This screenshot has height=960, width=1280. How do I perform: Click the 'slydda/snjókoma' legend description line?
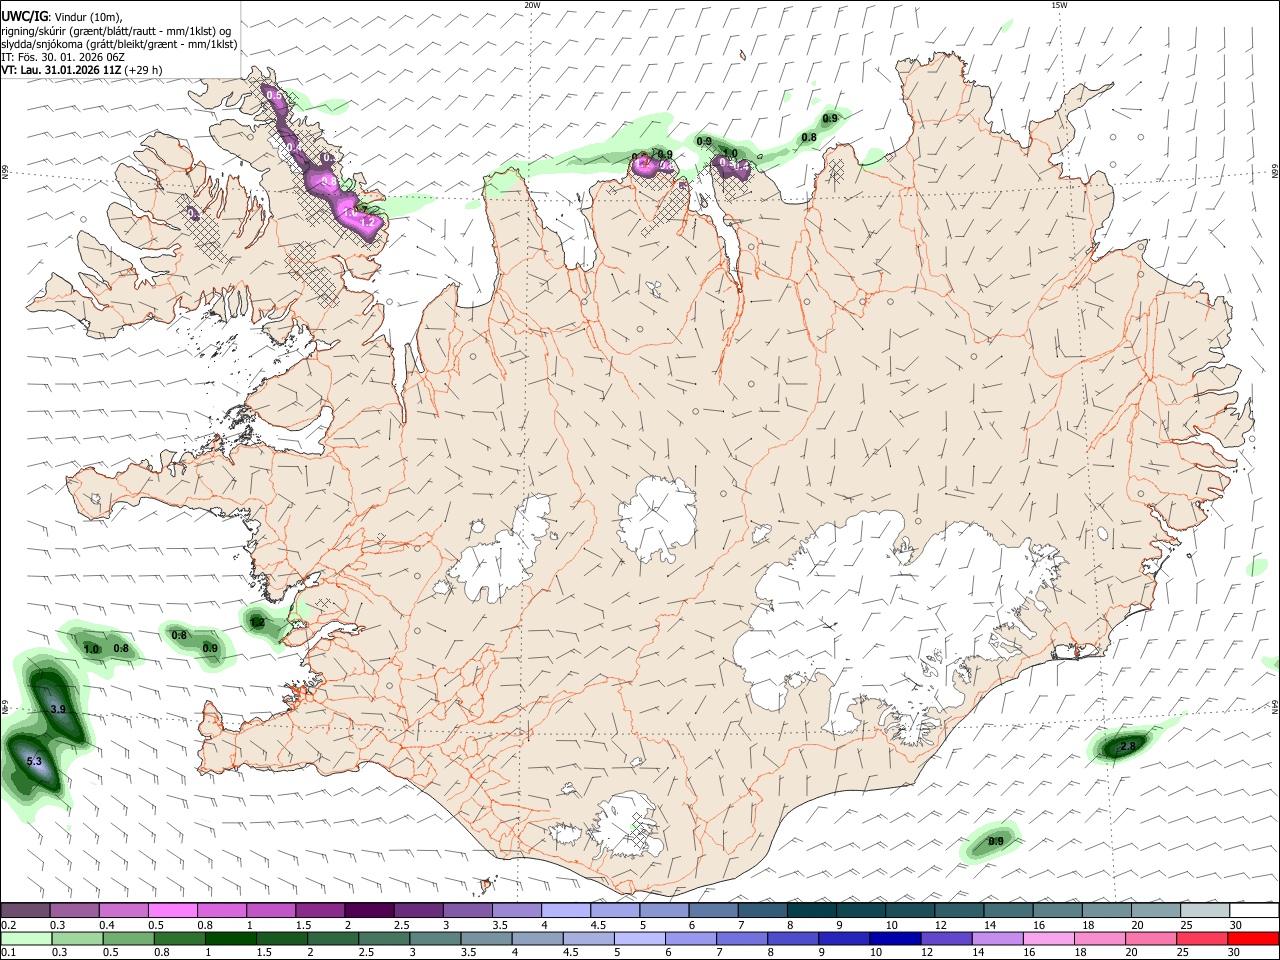[119, 44]
